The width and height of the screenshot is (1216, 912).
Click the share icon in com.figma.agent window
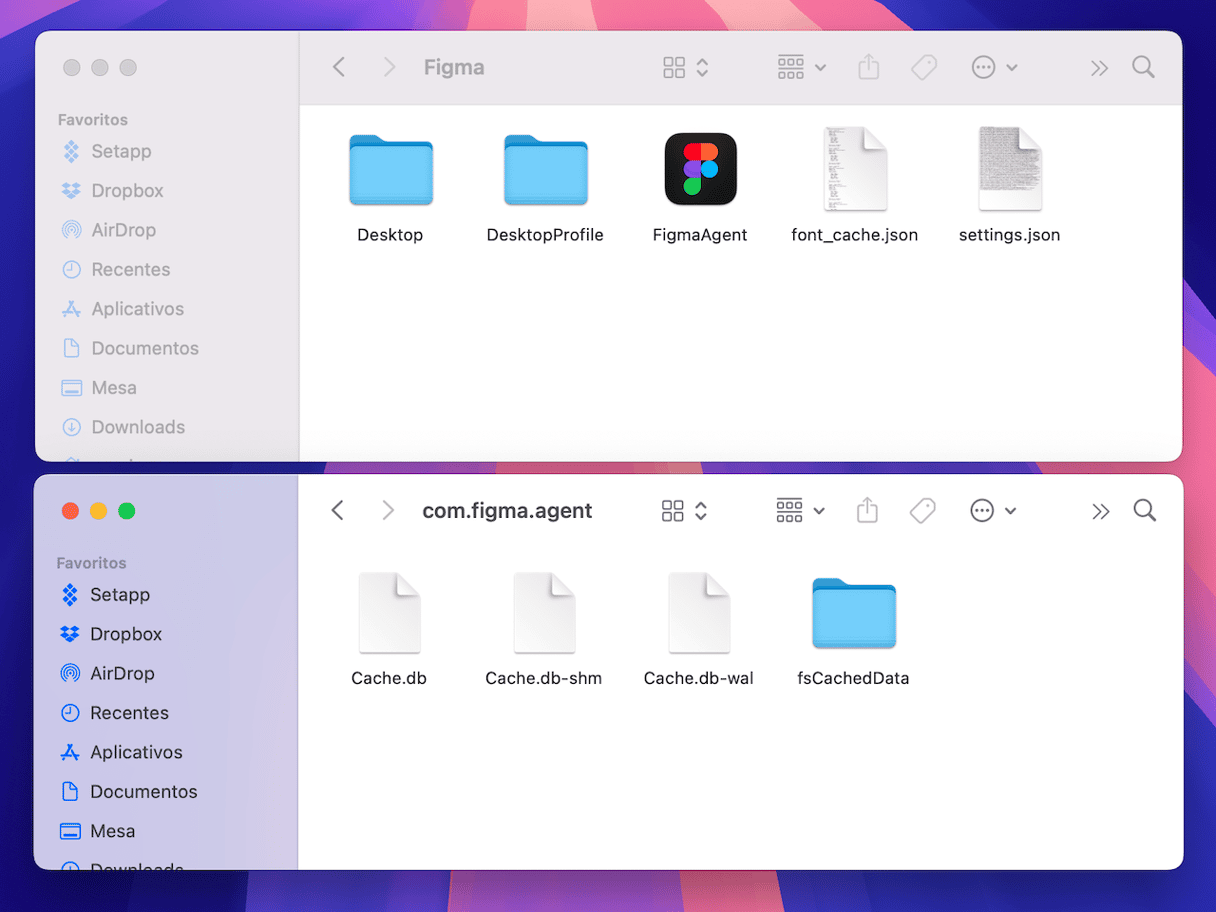pos(867,511)
